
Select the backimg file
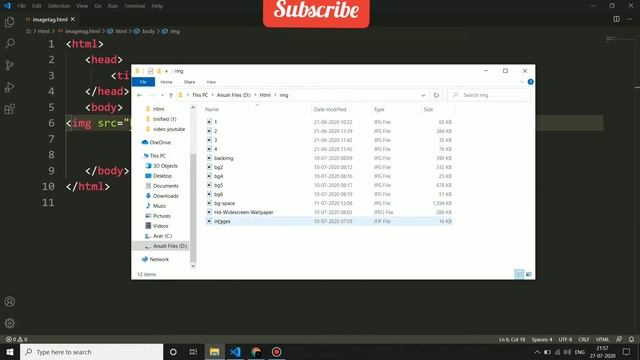pos(223,158)
